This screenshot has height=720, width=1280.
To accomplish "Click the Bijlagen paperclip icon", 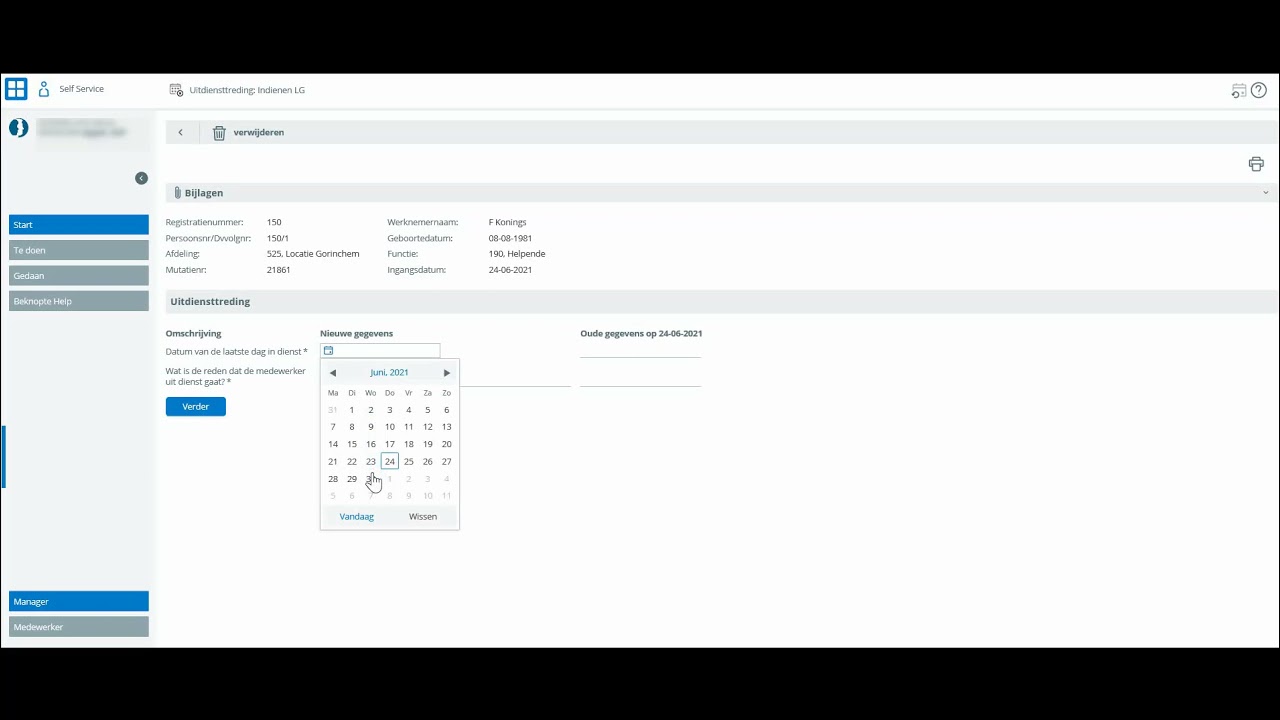I will 177,192.
